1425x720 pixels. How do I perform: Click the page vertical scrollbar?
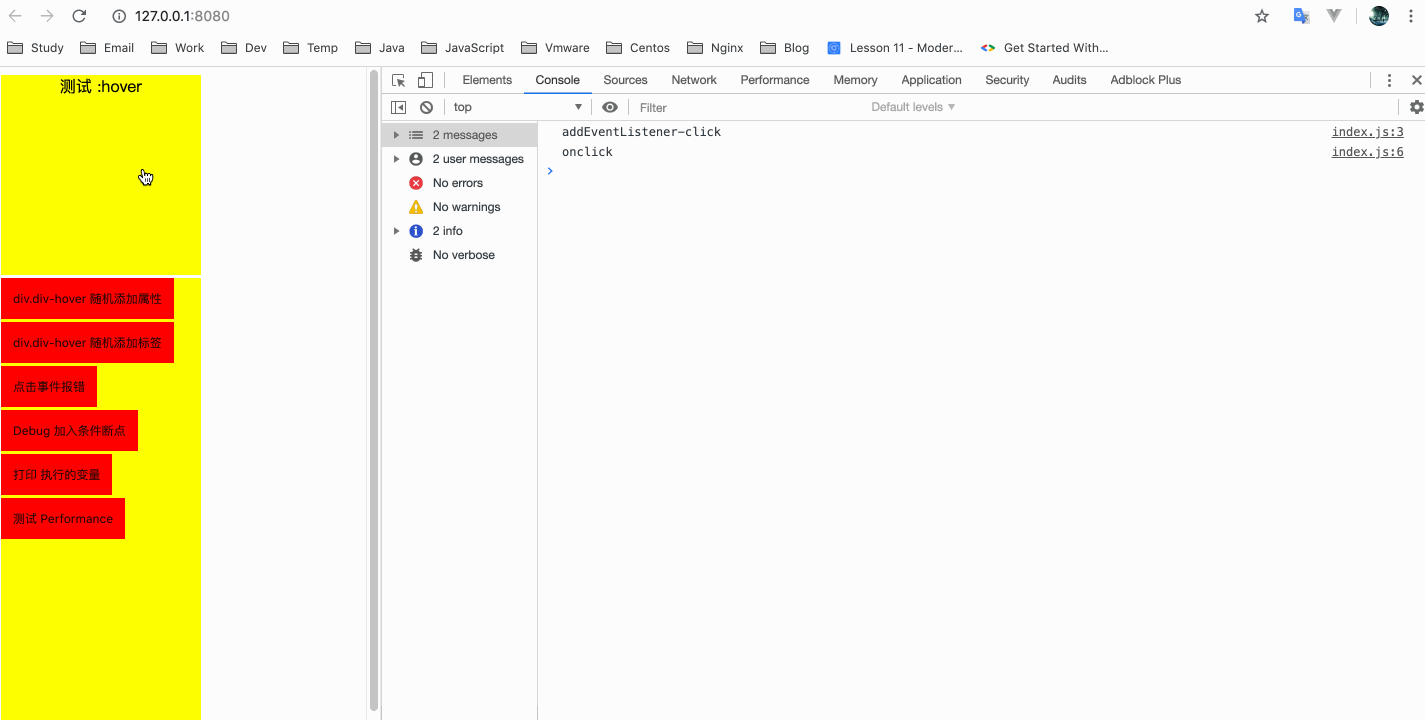374,390
